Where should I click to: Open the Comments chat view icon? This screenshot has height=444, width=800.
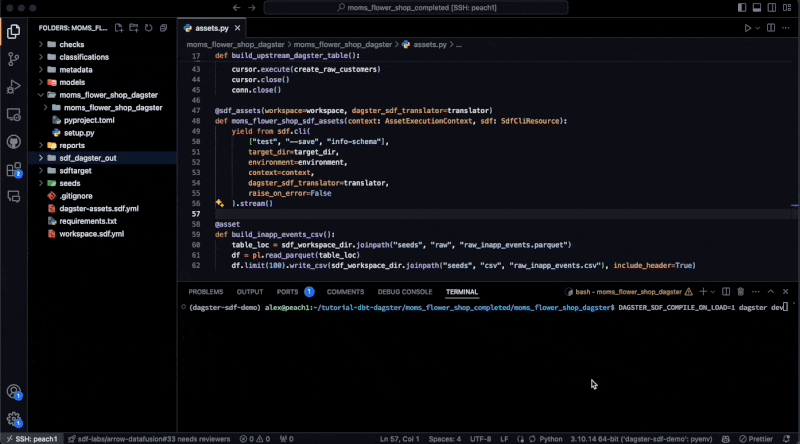tap(14, 196)
